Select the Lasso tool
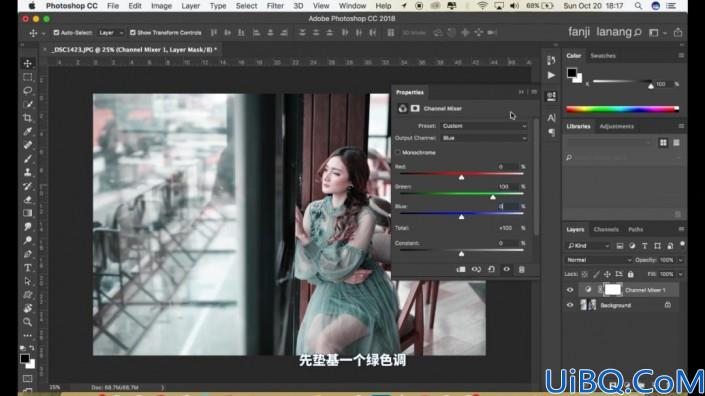Viewport: 705px width, 396px height. click(27, 90)
